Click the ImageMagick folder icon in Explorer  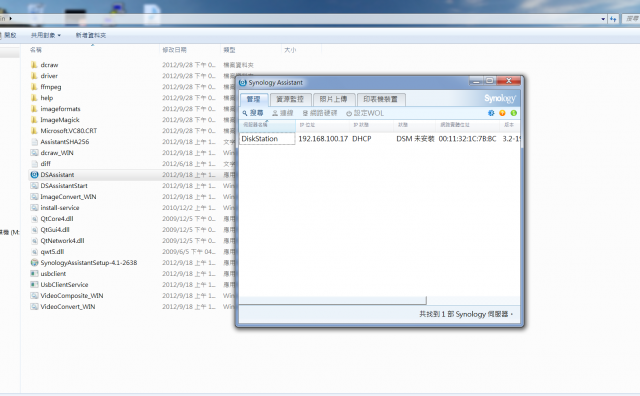34,120
